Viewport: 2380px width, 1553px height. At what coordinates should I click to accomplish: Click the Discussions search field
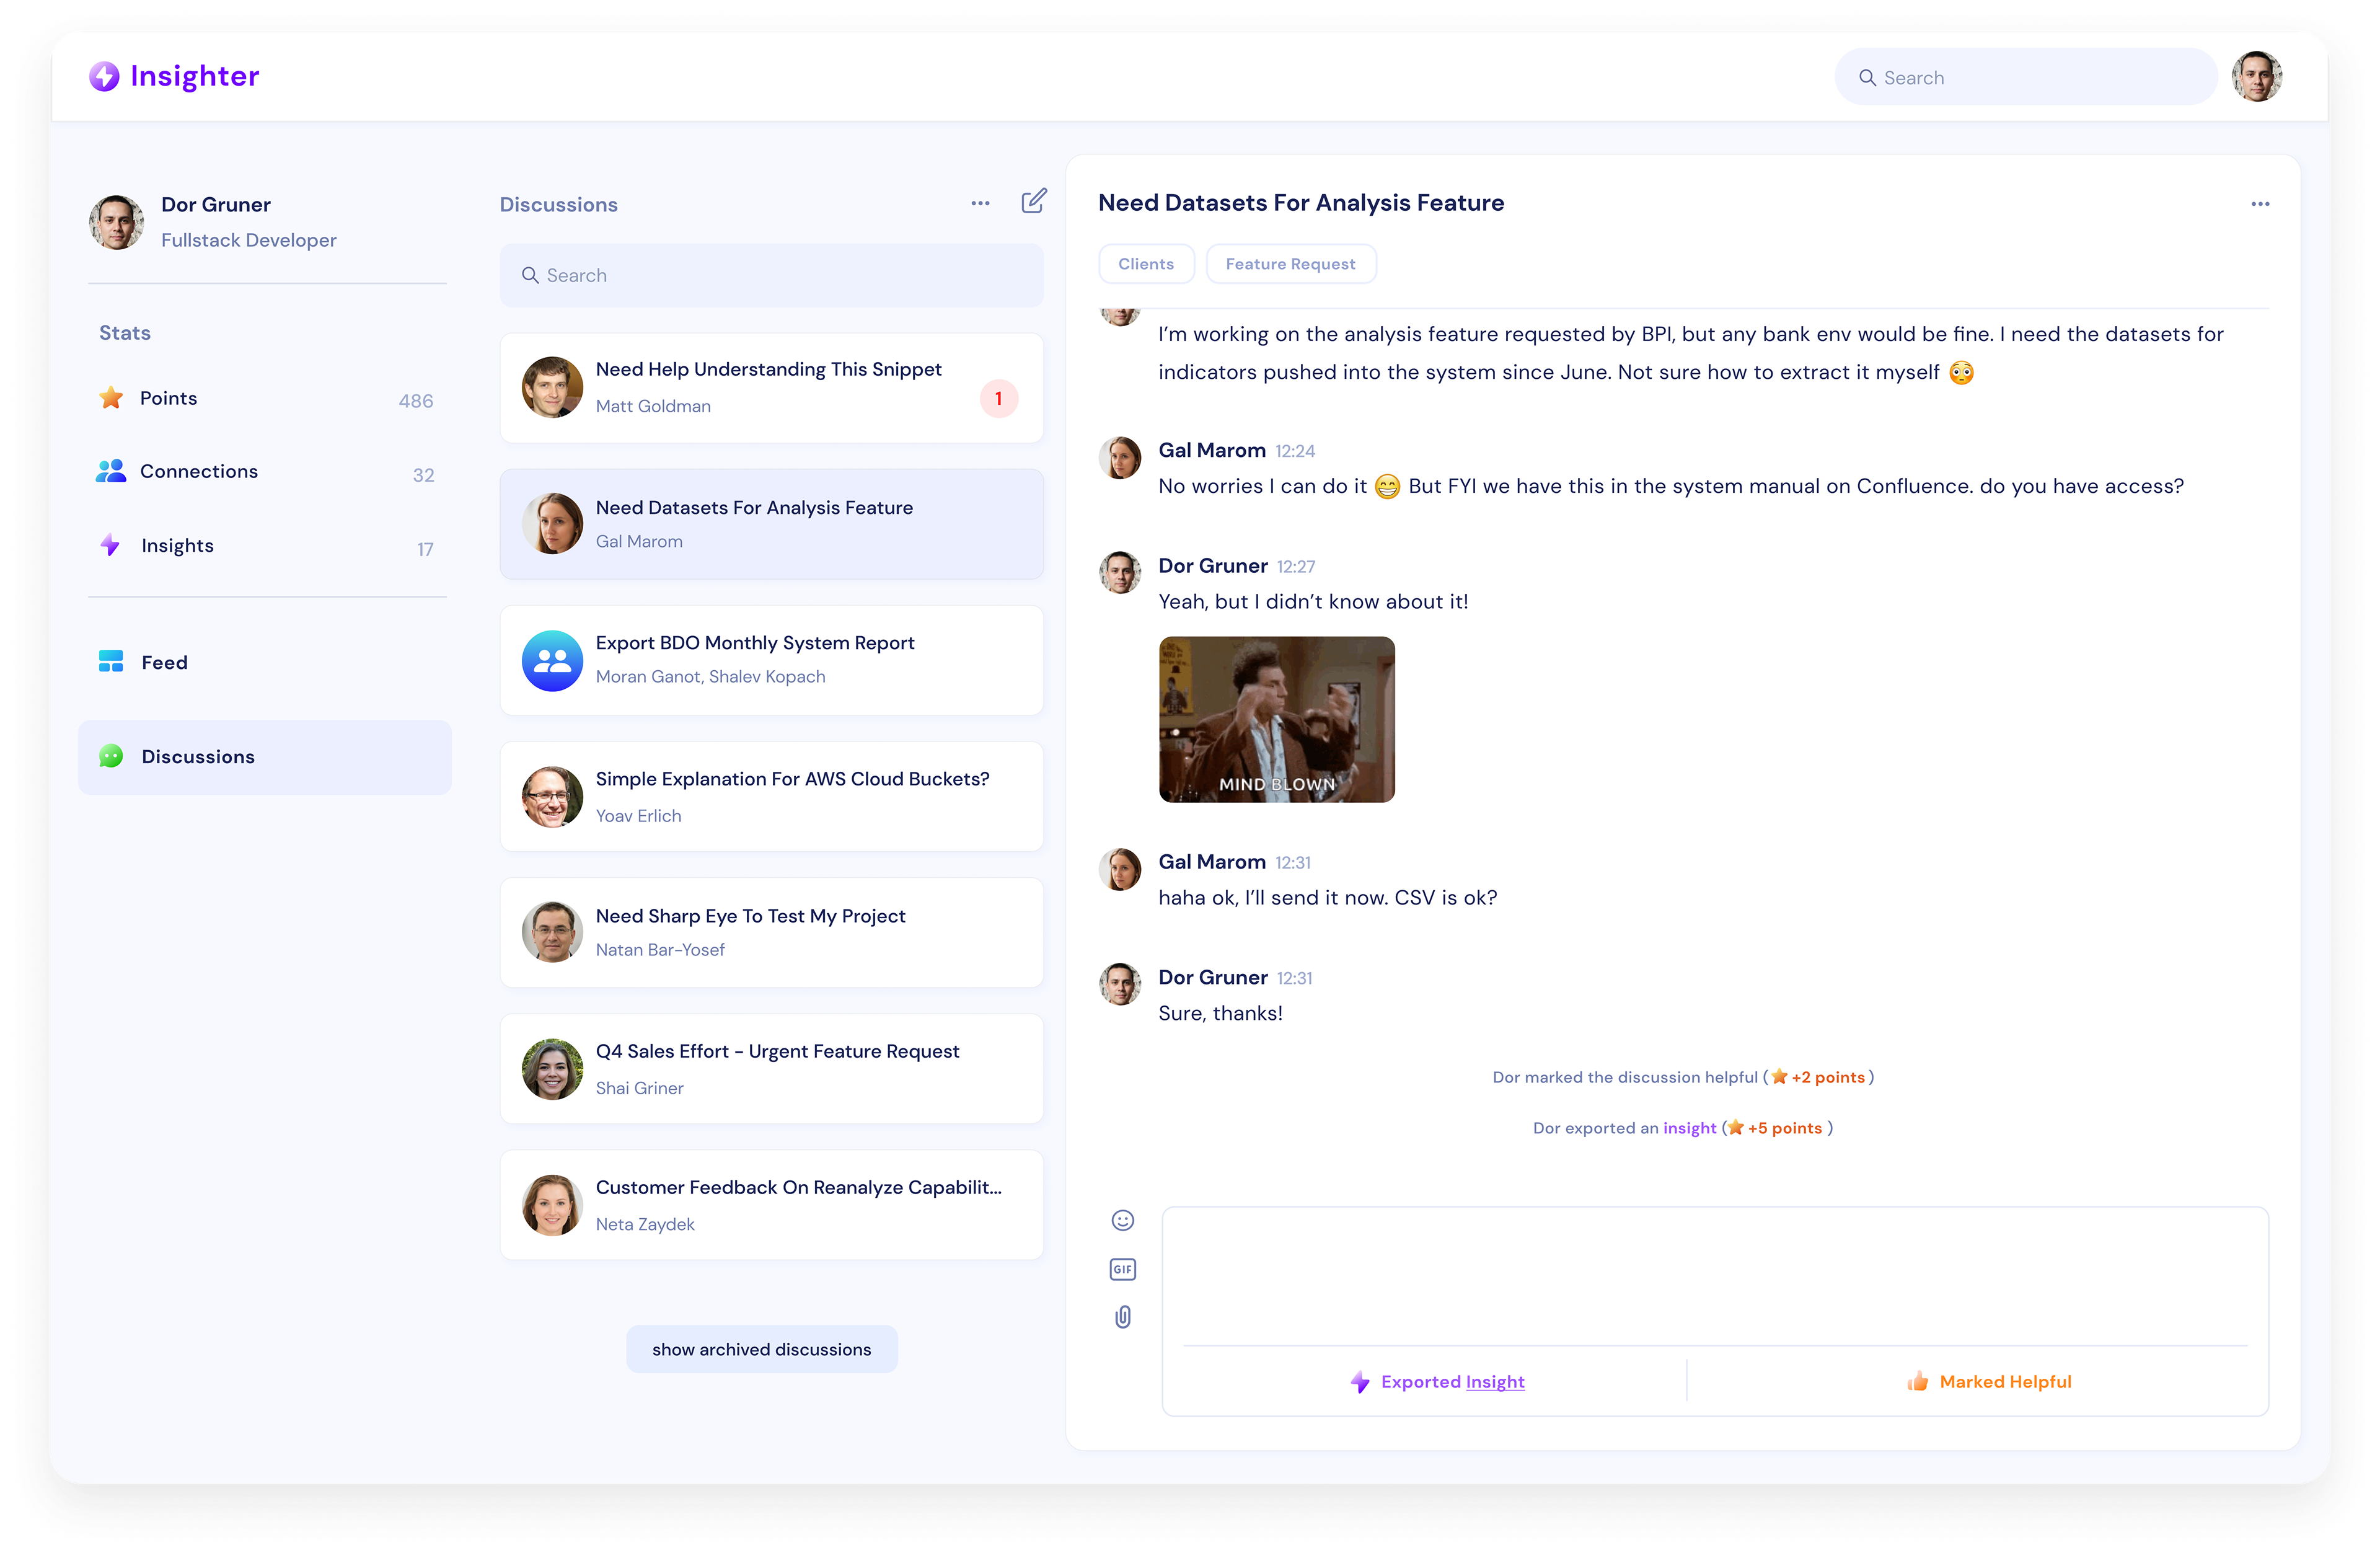click(771, 275)
